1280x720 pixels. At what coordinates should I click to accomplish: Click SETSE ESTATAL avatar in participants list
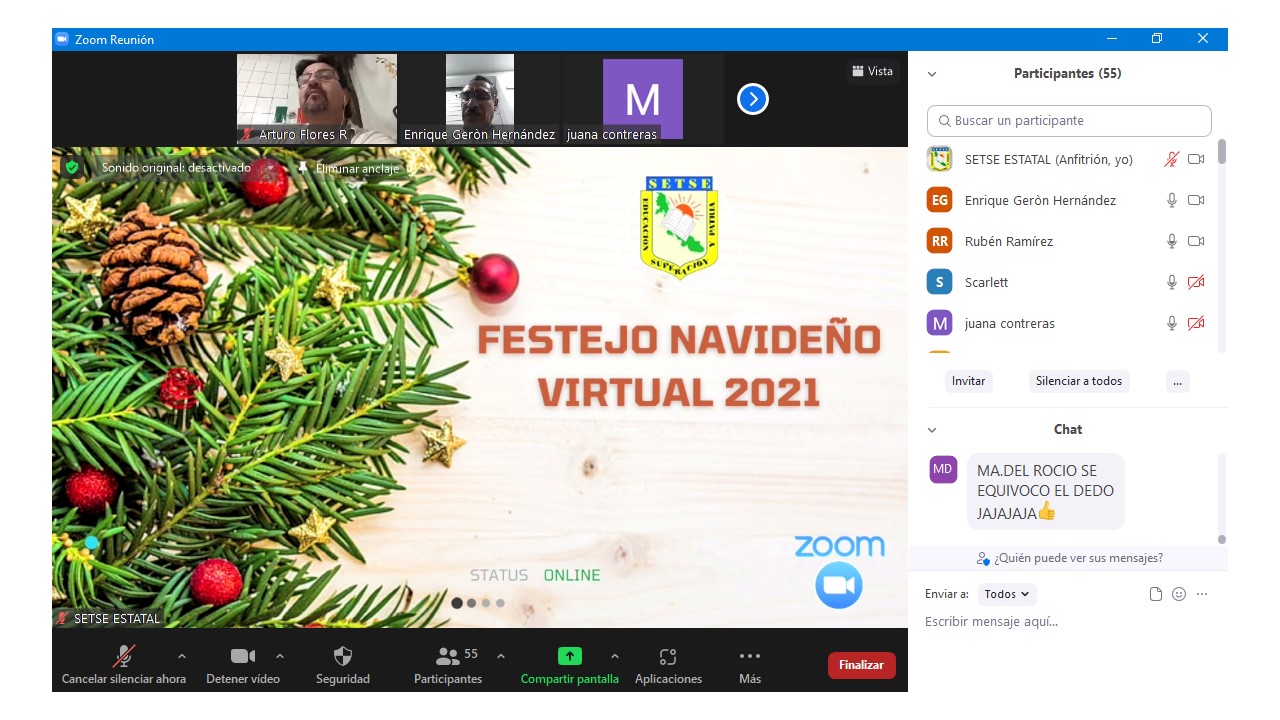(x=939, y=159)
